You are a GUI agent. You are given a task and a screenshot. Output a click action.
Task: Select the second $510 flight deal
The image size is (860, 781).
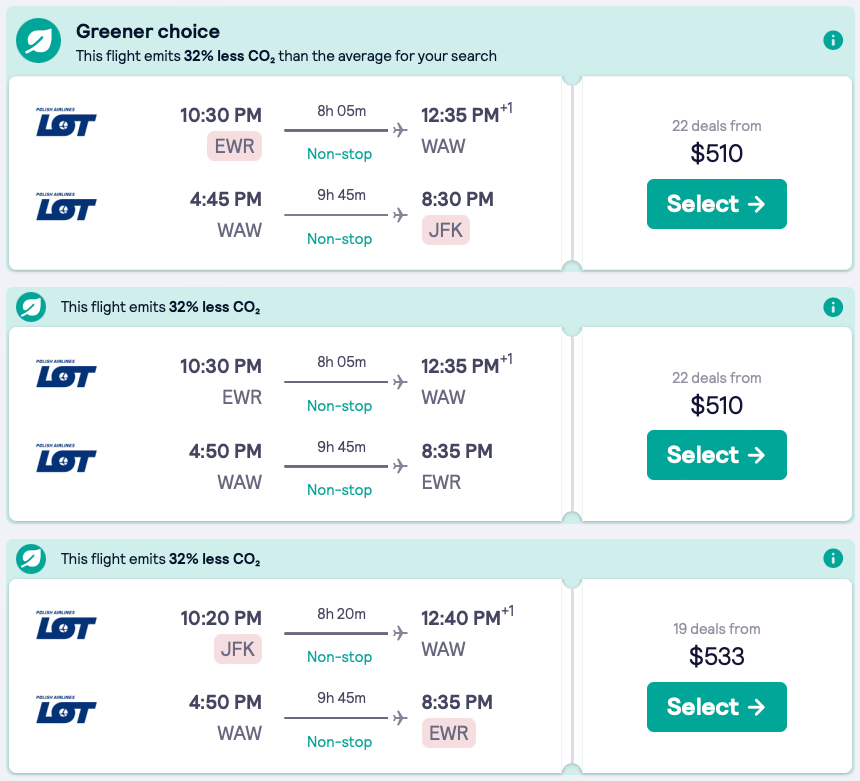point(716,455)
